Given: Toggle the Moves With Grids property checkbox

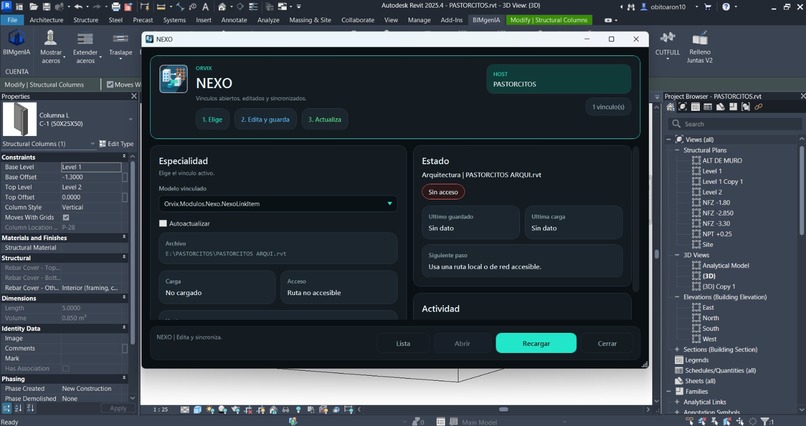Looking at the screenshot, I should point(66,217).
